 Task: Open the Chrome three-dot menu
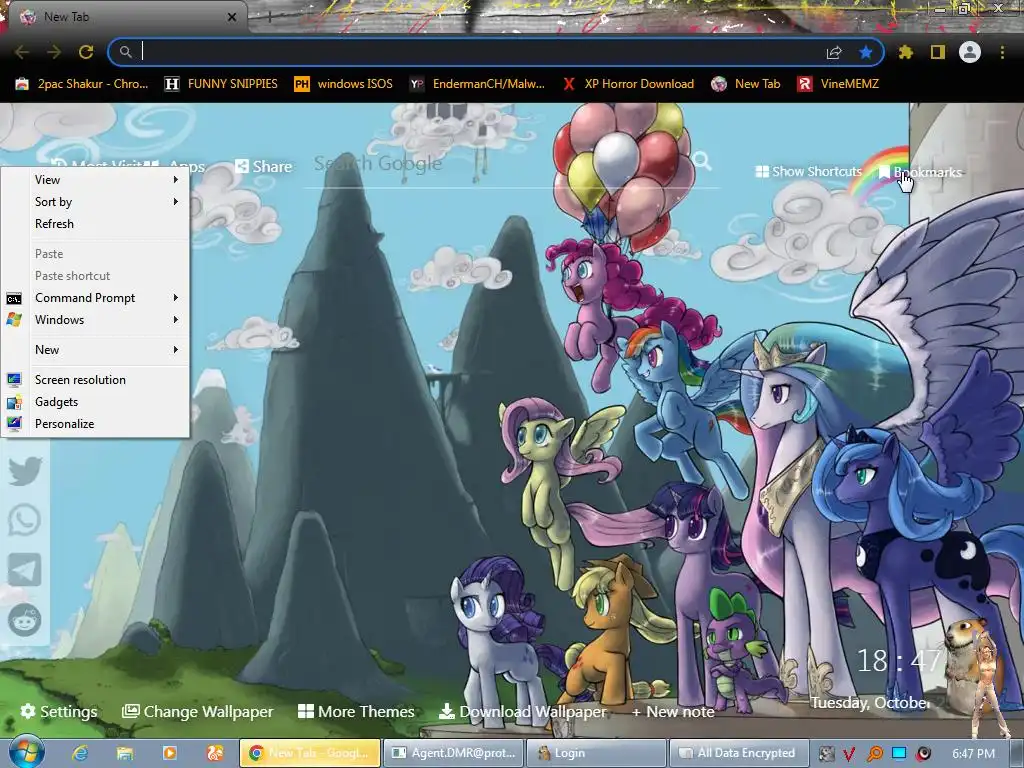[1002, 52]
